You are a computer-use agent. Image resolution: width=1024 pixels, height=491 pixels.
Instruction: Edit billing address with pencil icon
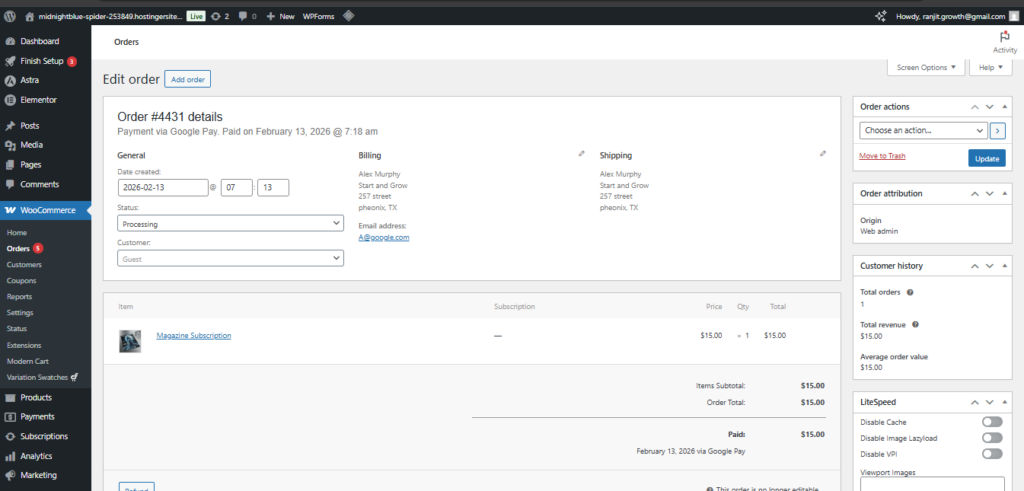pyautogui.click(x=582, y=154)
